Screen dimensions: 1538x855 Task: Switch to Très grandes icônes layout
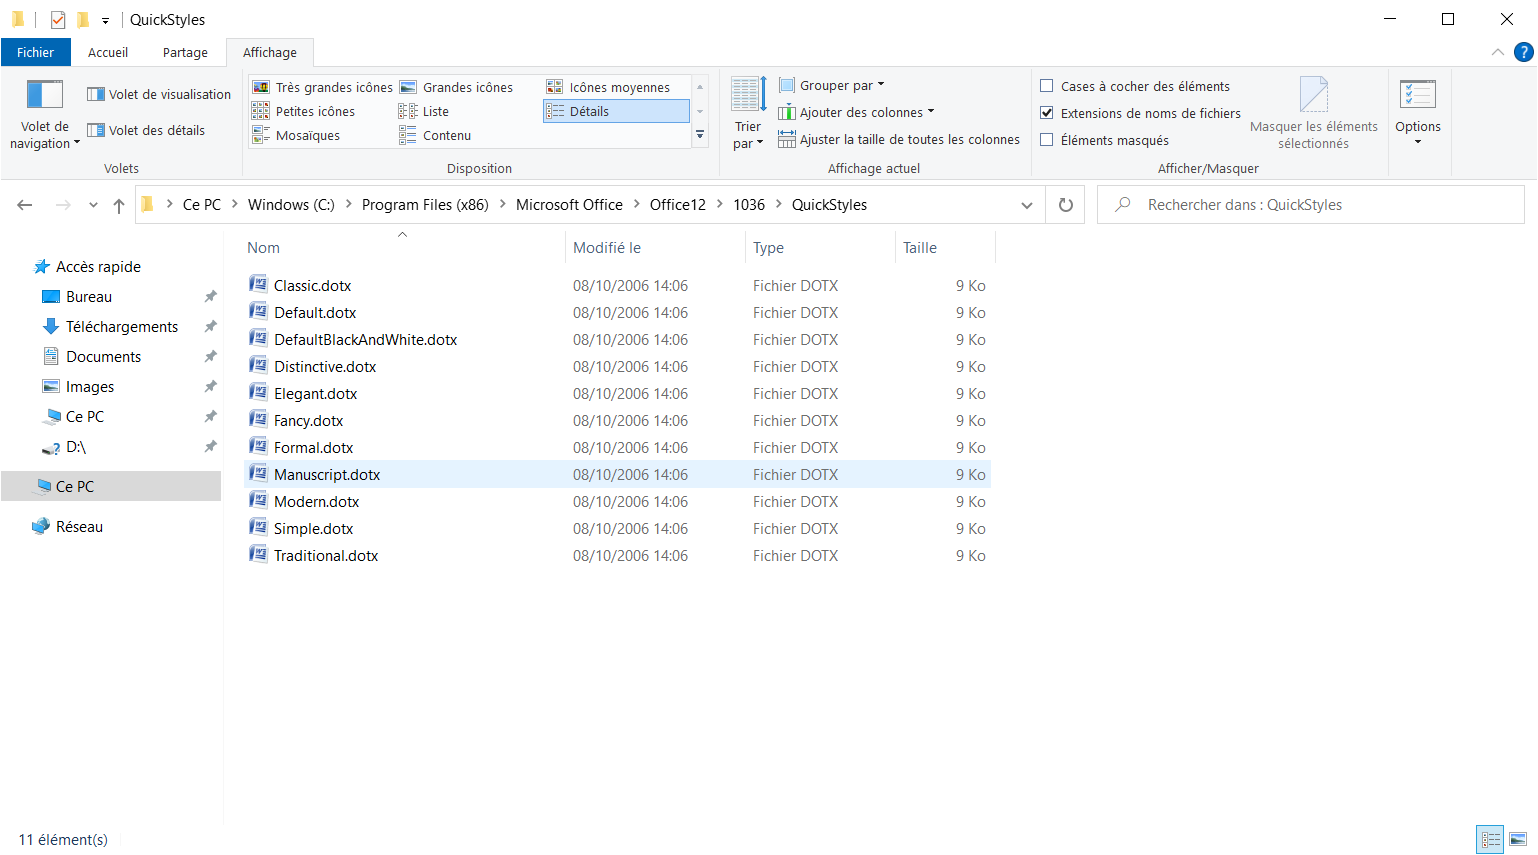tap(322, 87)
